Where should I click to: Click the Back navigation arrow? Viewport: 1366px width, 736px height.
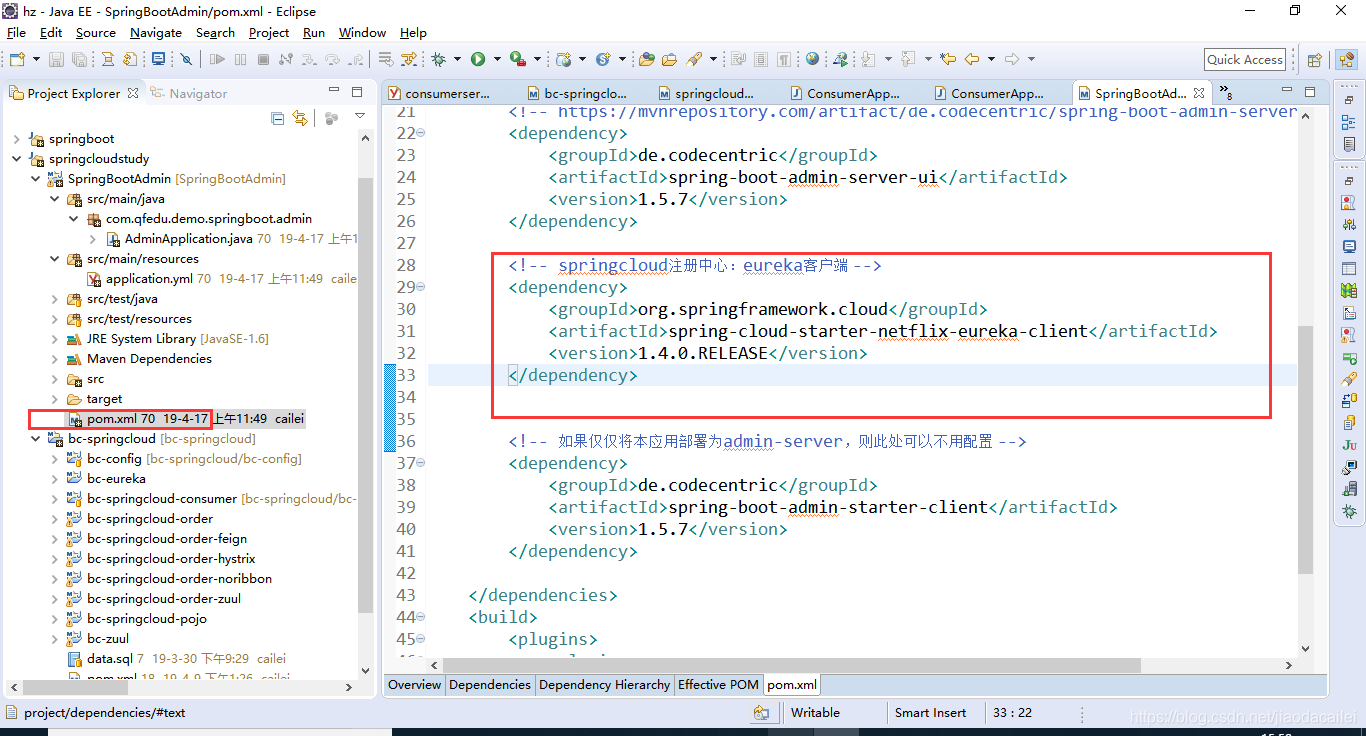click(x=972, y=59)
